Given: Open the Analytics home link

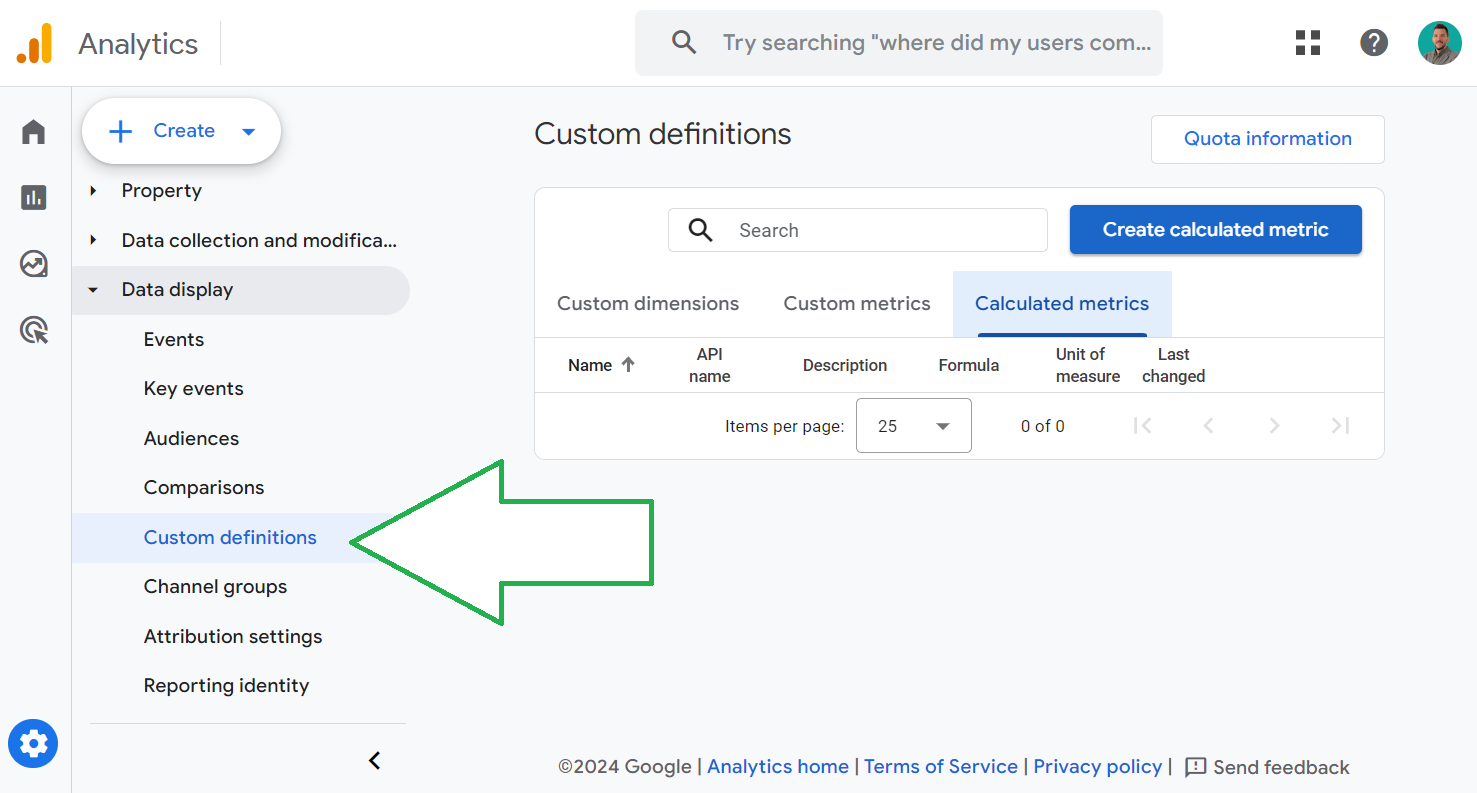Looking at the screenshot, I should tap(778, 767).
